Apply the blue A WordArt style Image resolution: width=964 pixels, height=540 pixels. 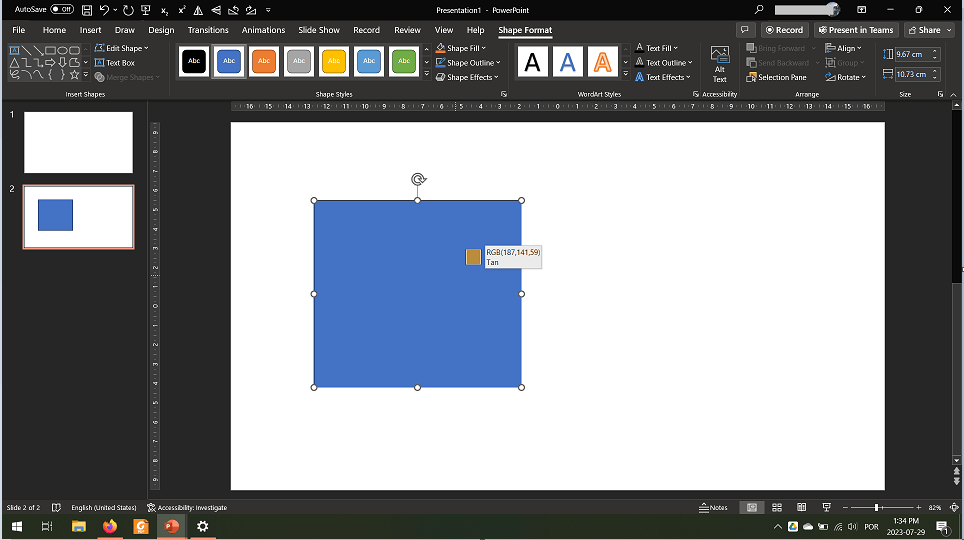tap(567, 62)
